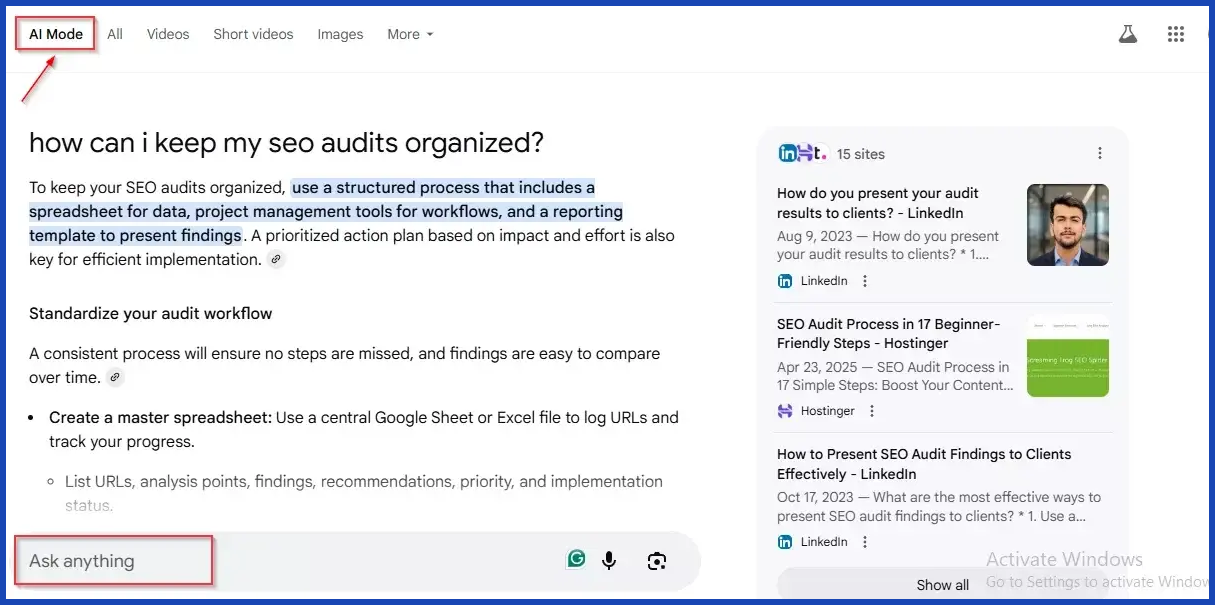Viewport: 1215px width, 605px height.
Task: Click the 'Standardize your audit workflow' heading
Action: [151, 313]
